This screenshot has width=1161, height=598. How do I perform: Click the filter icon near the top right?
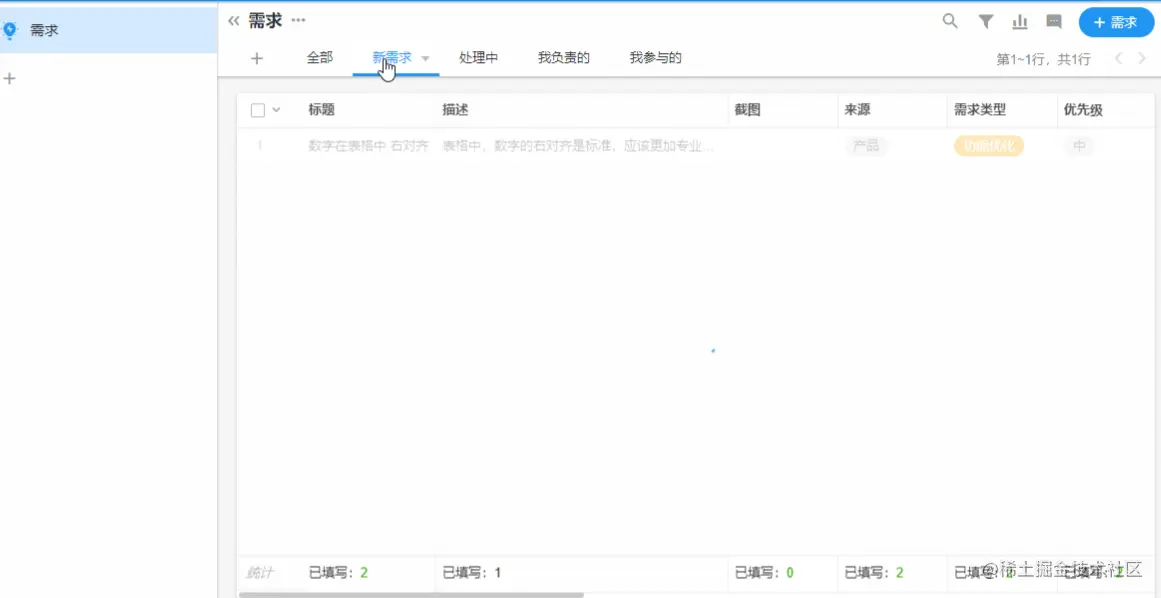click(985, 20)
